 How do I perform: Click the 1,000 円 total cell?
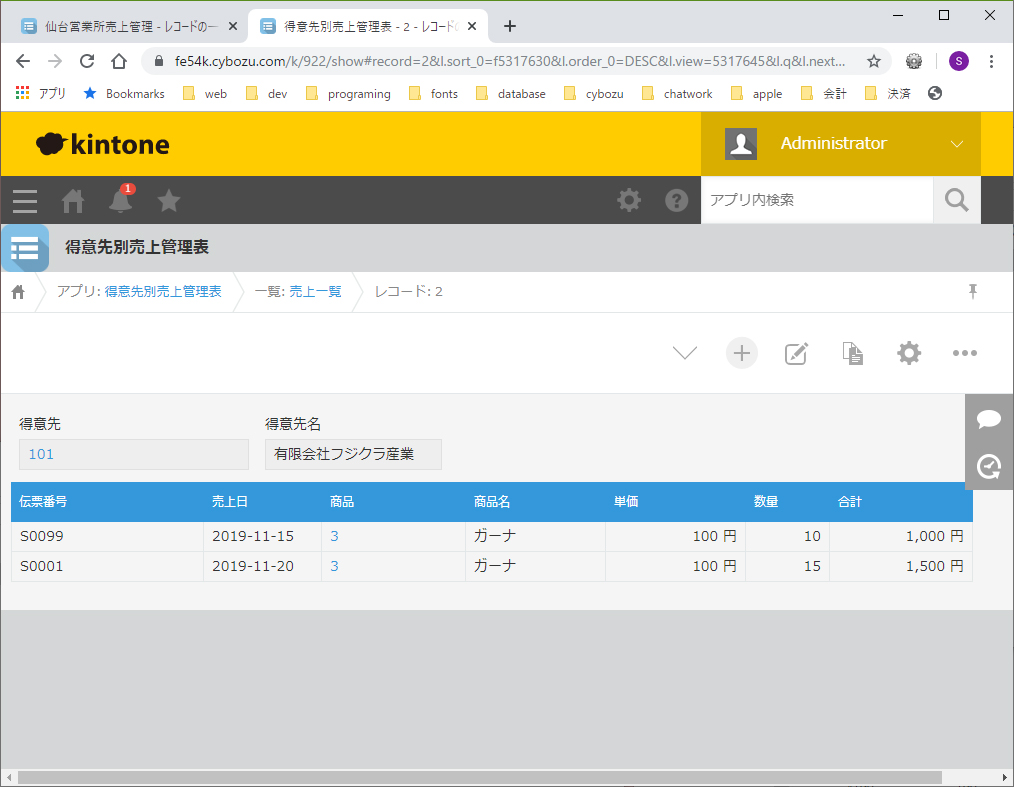point(901,536)
